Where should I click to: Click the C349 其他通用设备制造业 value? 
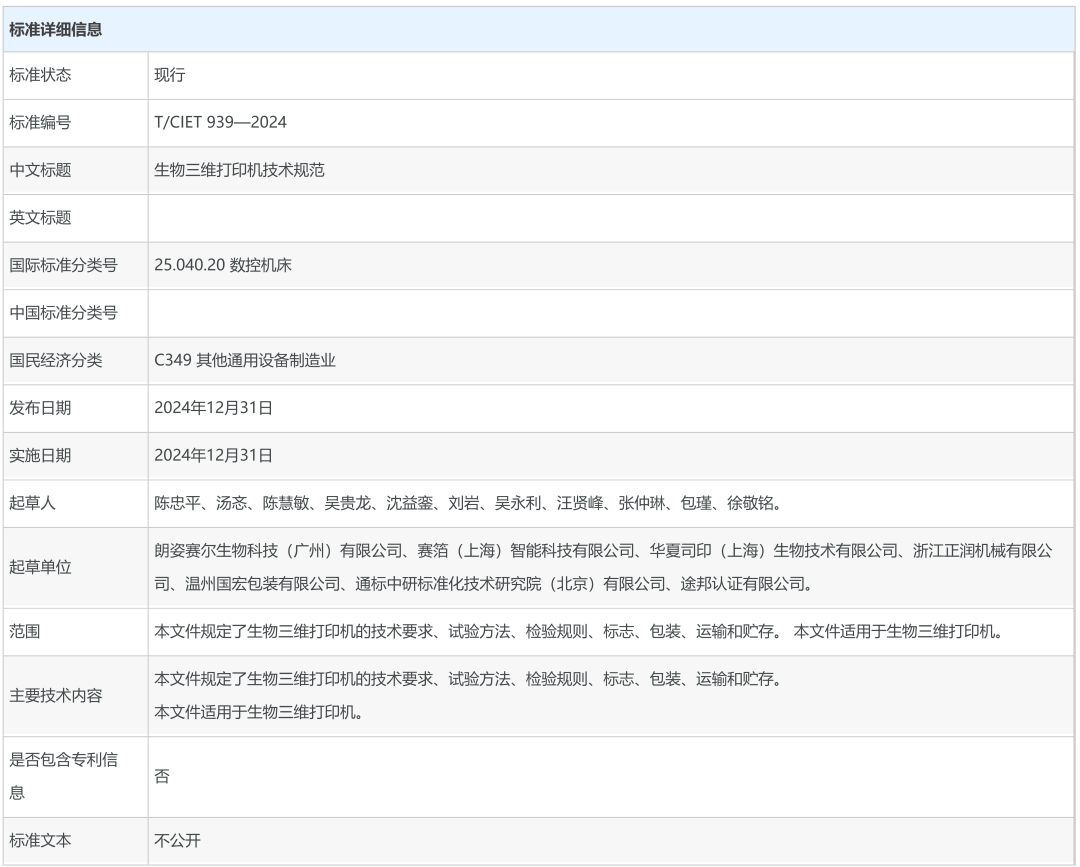point(245,361)
